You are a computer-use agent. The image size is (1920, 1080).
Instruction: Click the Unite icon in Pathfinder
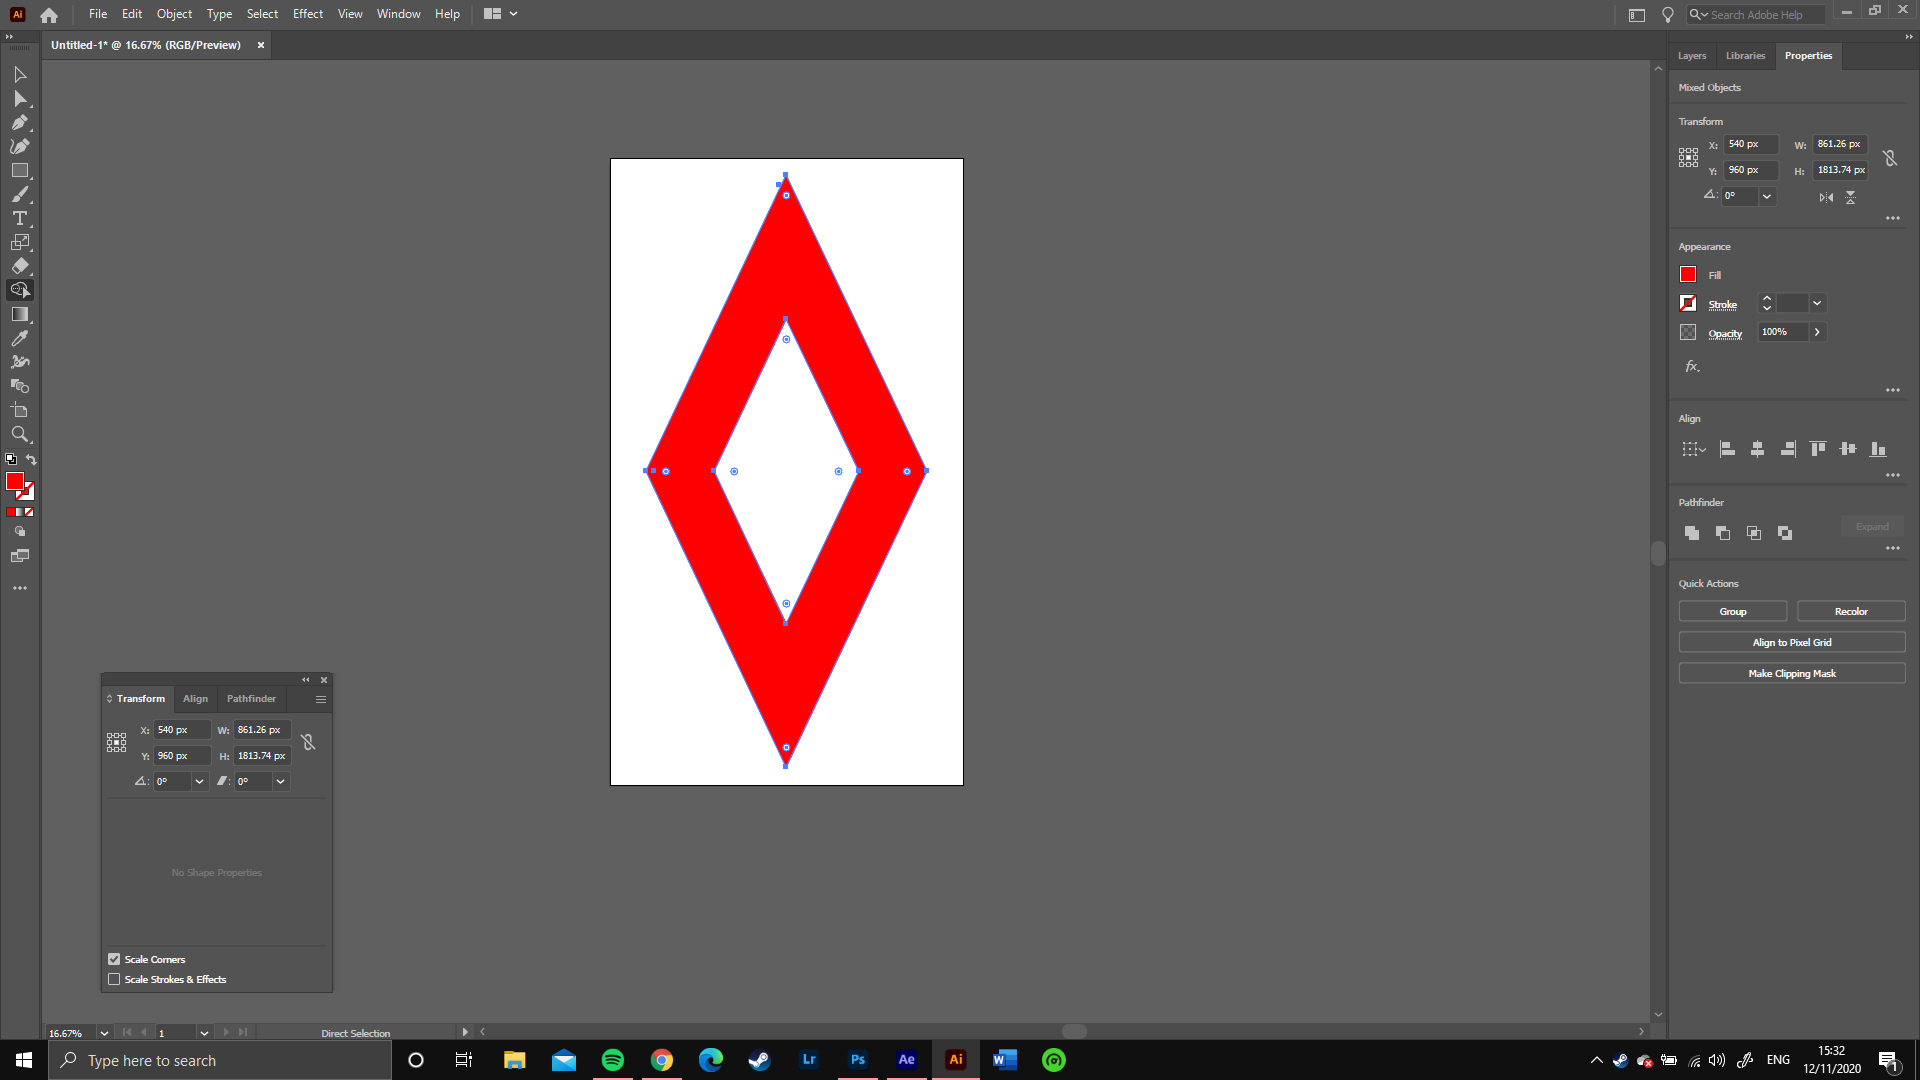click(x=1692, y=533)
